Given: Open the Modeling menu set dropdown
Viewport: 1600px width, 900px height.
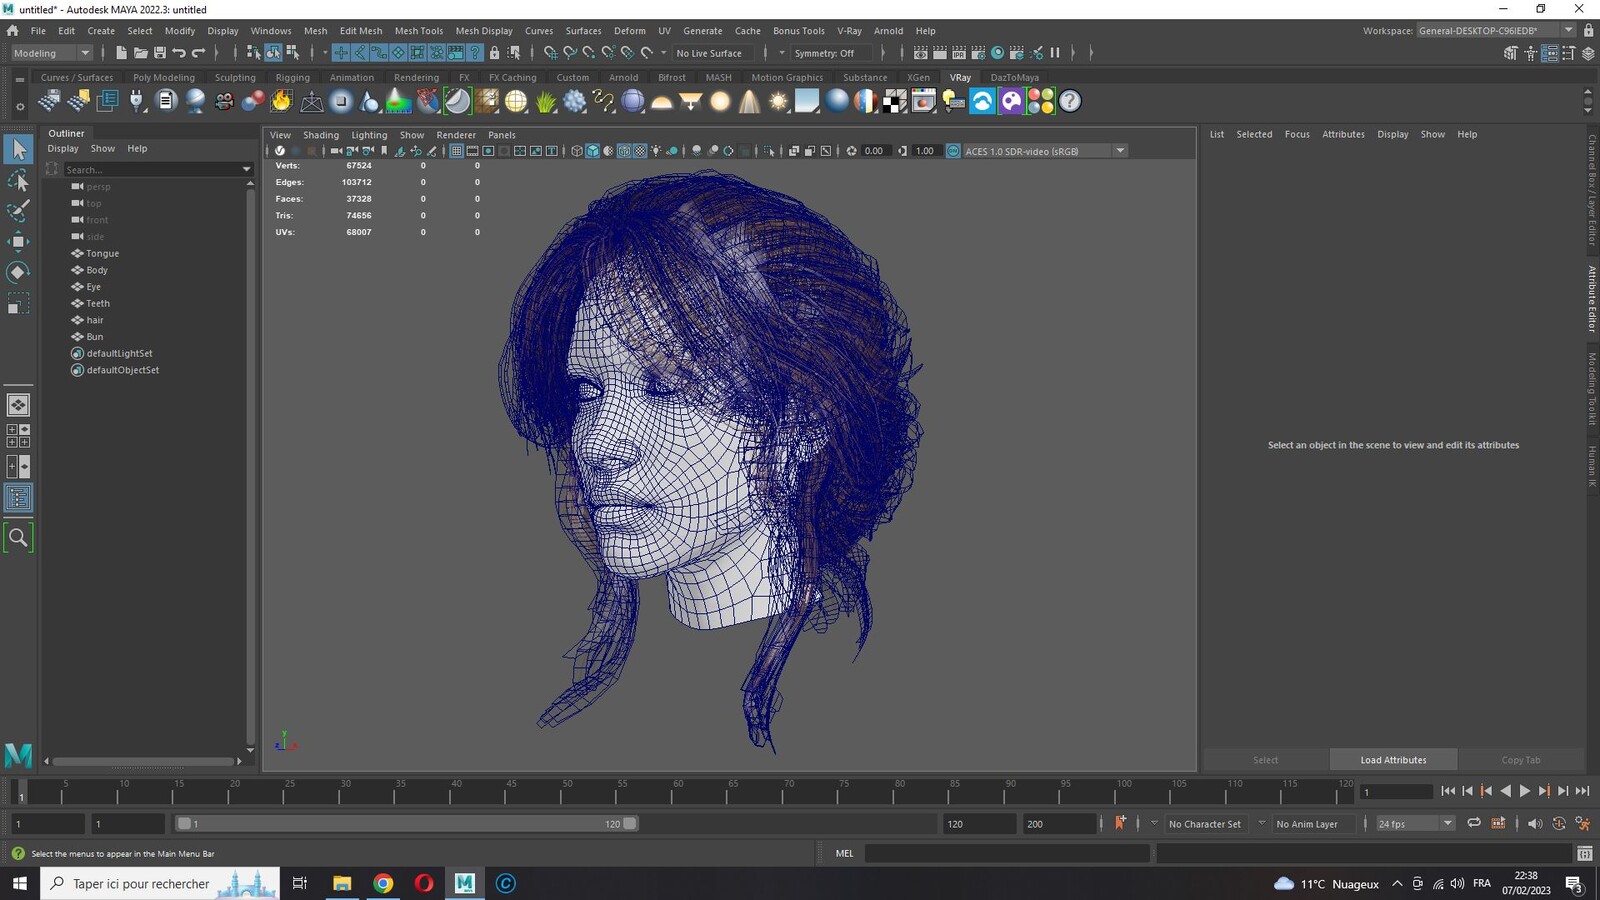Looking at the screenshot, I should [51, 53].
